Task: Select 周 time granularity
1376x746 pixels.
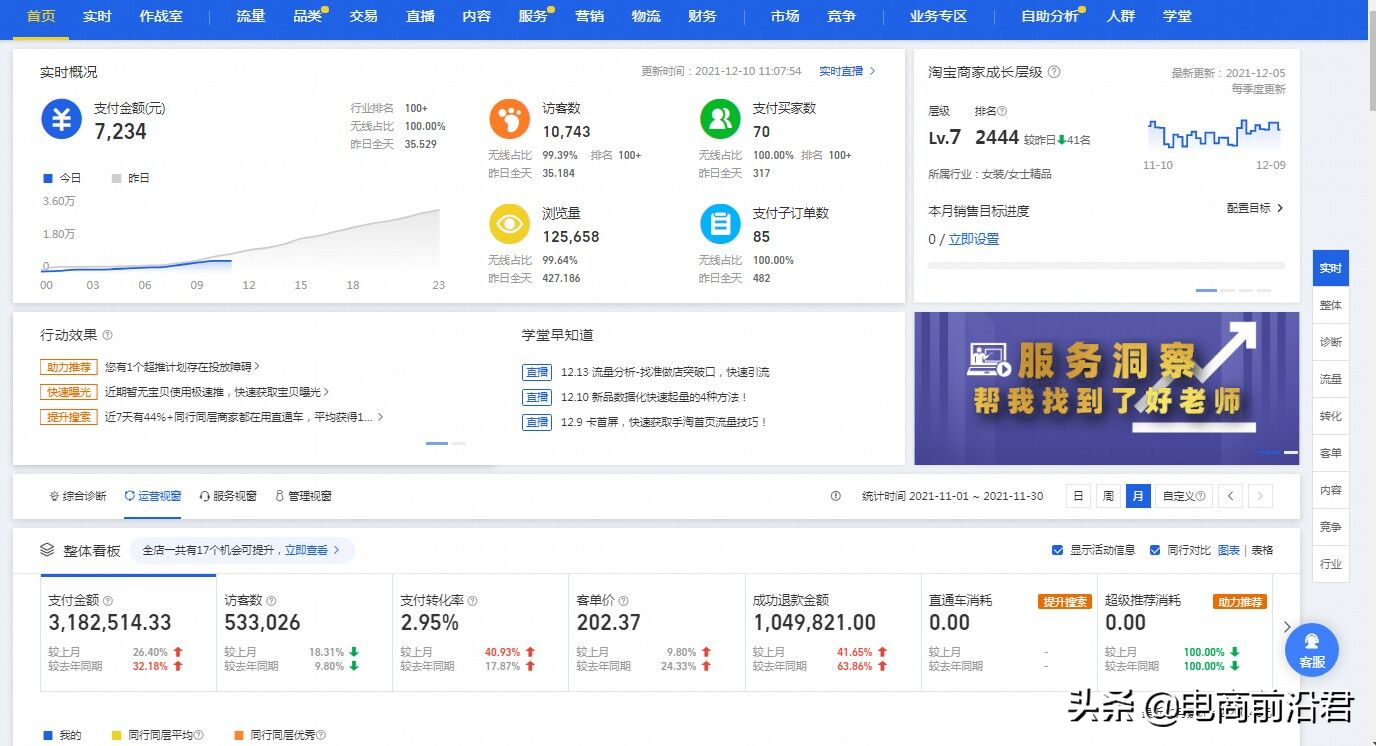Action: pyautogui.click(x=1108, y=496)
